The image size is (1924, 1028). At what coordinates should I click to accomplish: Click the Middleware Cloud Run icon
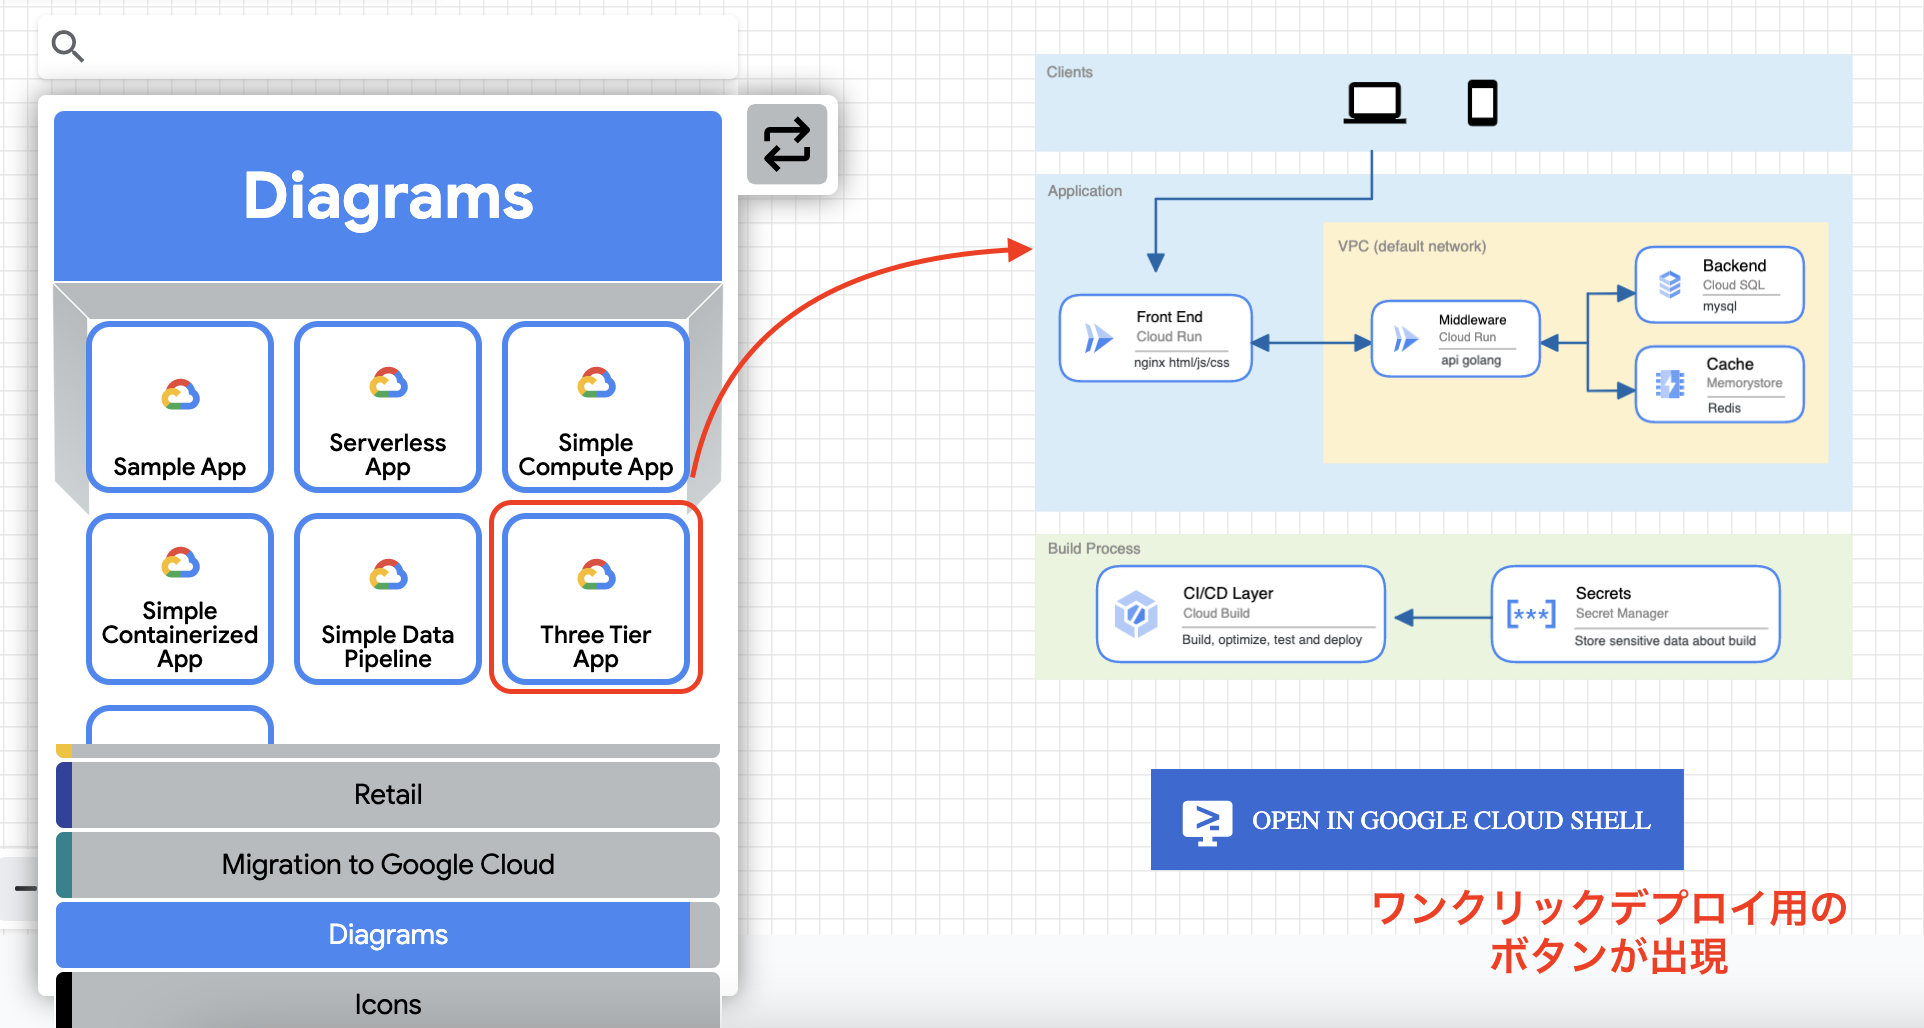click(1403, 338)
